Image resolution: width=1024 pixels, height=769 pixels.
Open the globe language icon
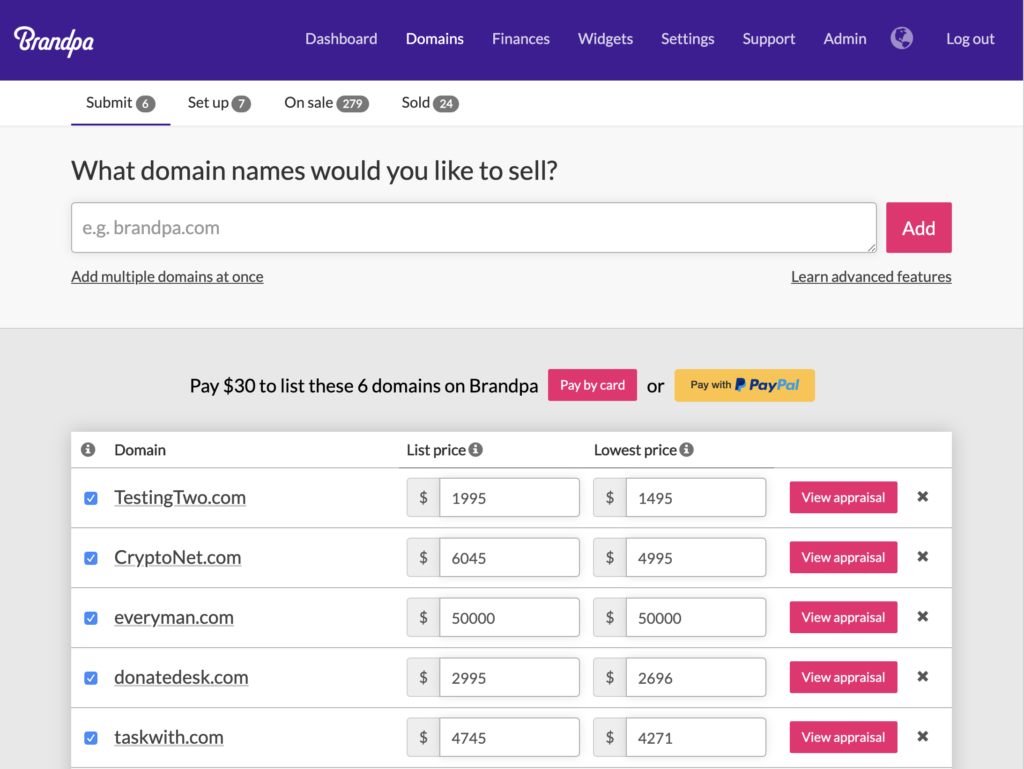pos(902,39)
